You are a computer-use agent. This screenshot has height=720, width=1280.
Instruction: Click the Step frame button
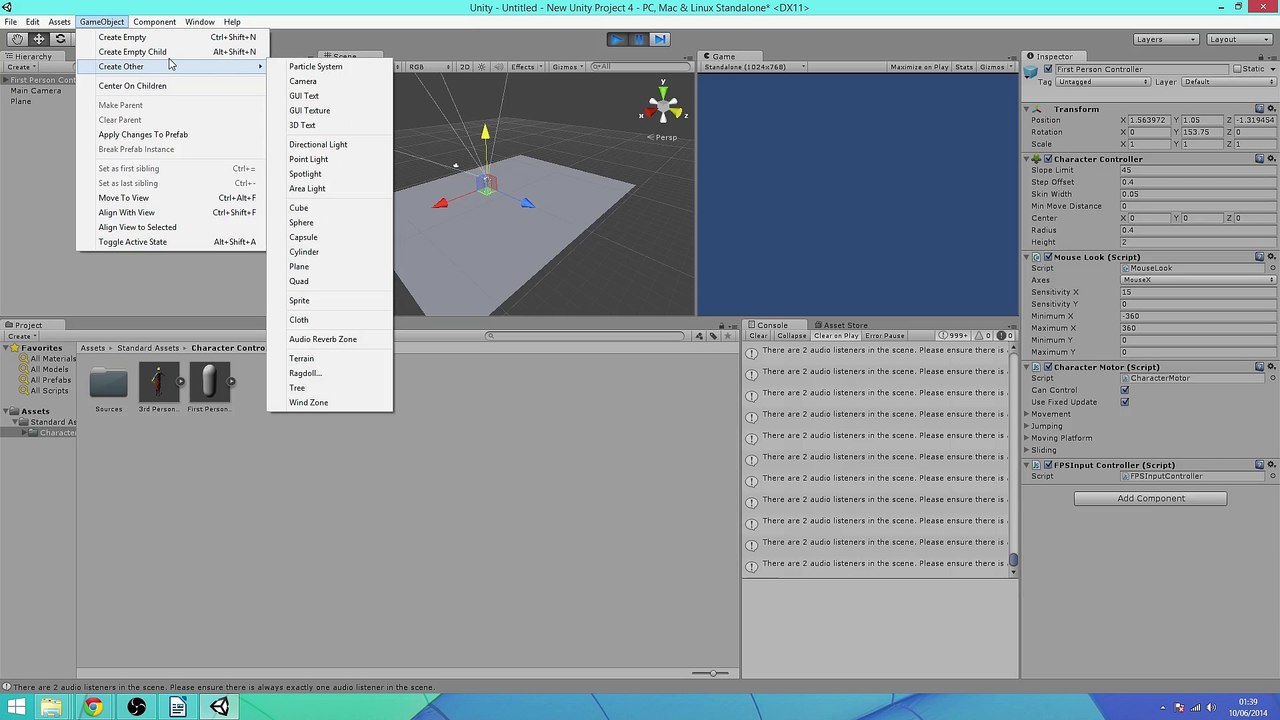click(660, 39)
